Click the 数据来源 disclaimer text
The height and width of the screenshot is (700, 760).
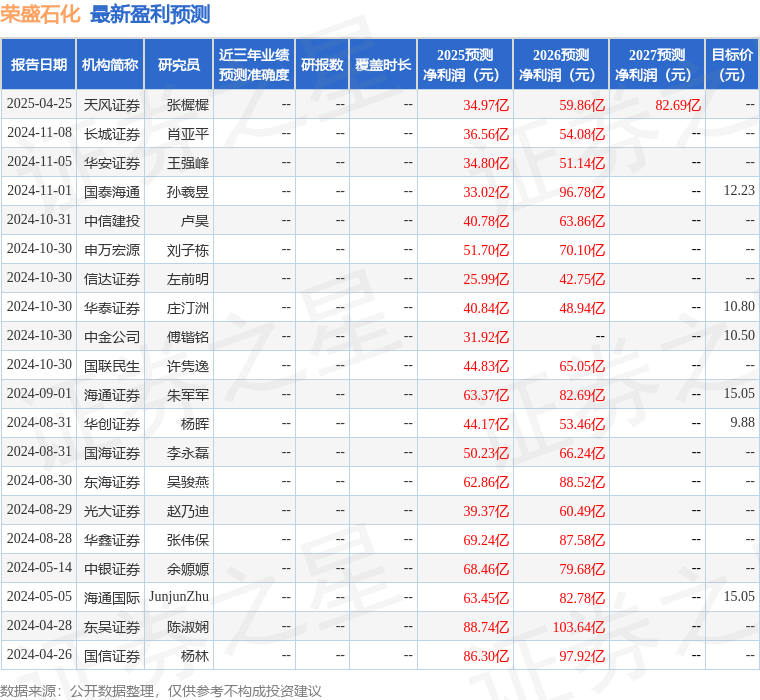tap(161, 691)
